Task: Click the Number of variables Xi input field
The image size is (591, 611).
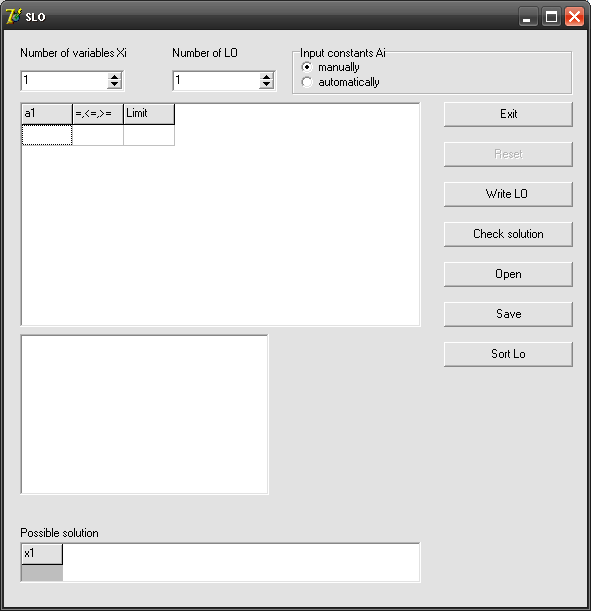Action: pos(65,81)
